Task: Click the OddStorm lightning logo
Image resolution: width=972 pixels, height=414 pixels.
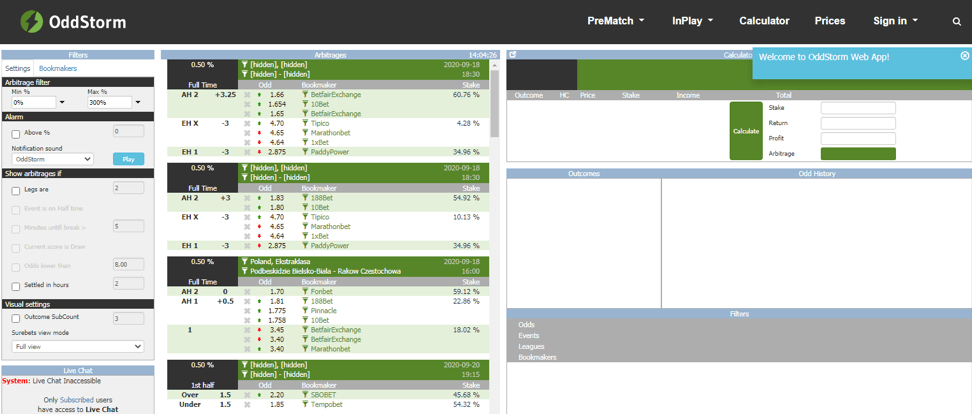Action: (x=30, y=22)
